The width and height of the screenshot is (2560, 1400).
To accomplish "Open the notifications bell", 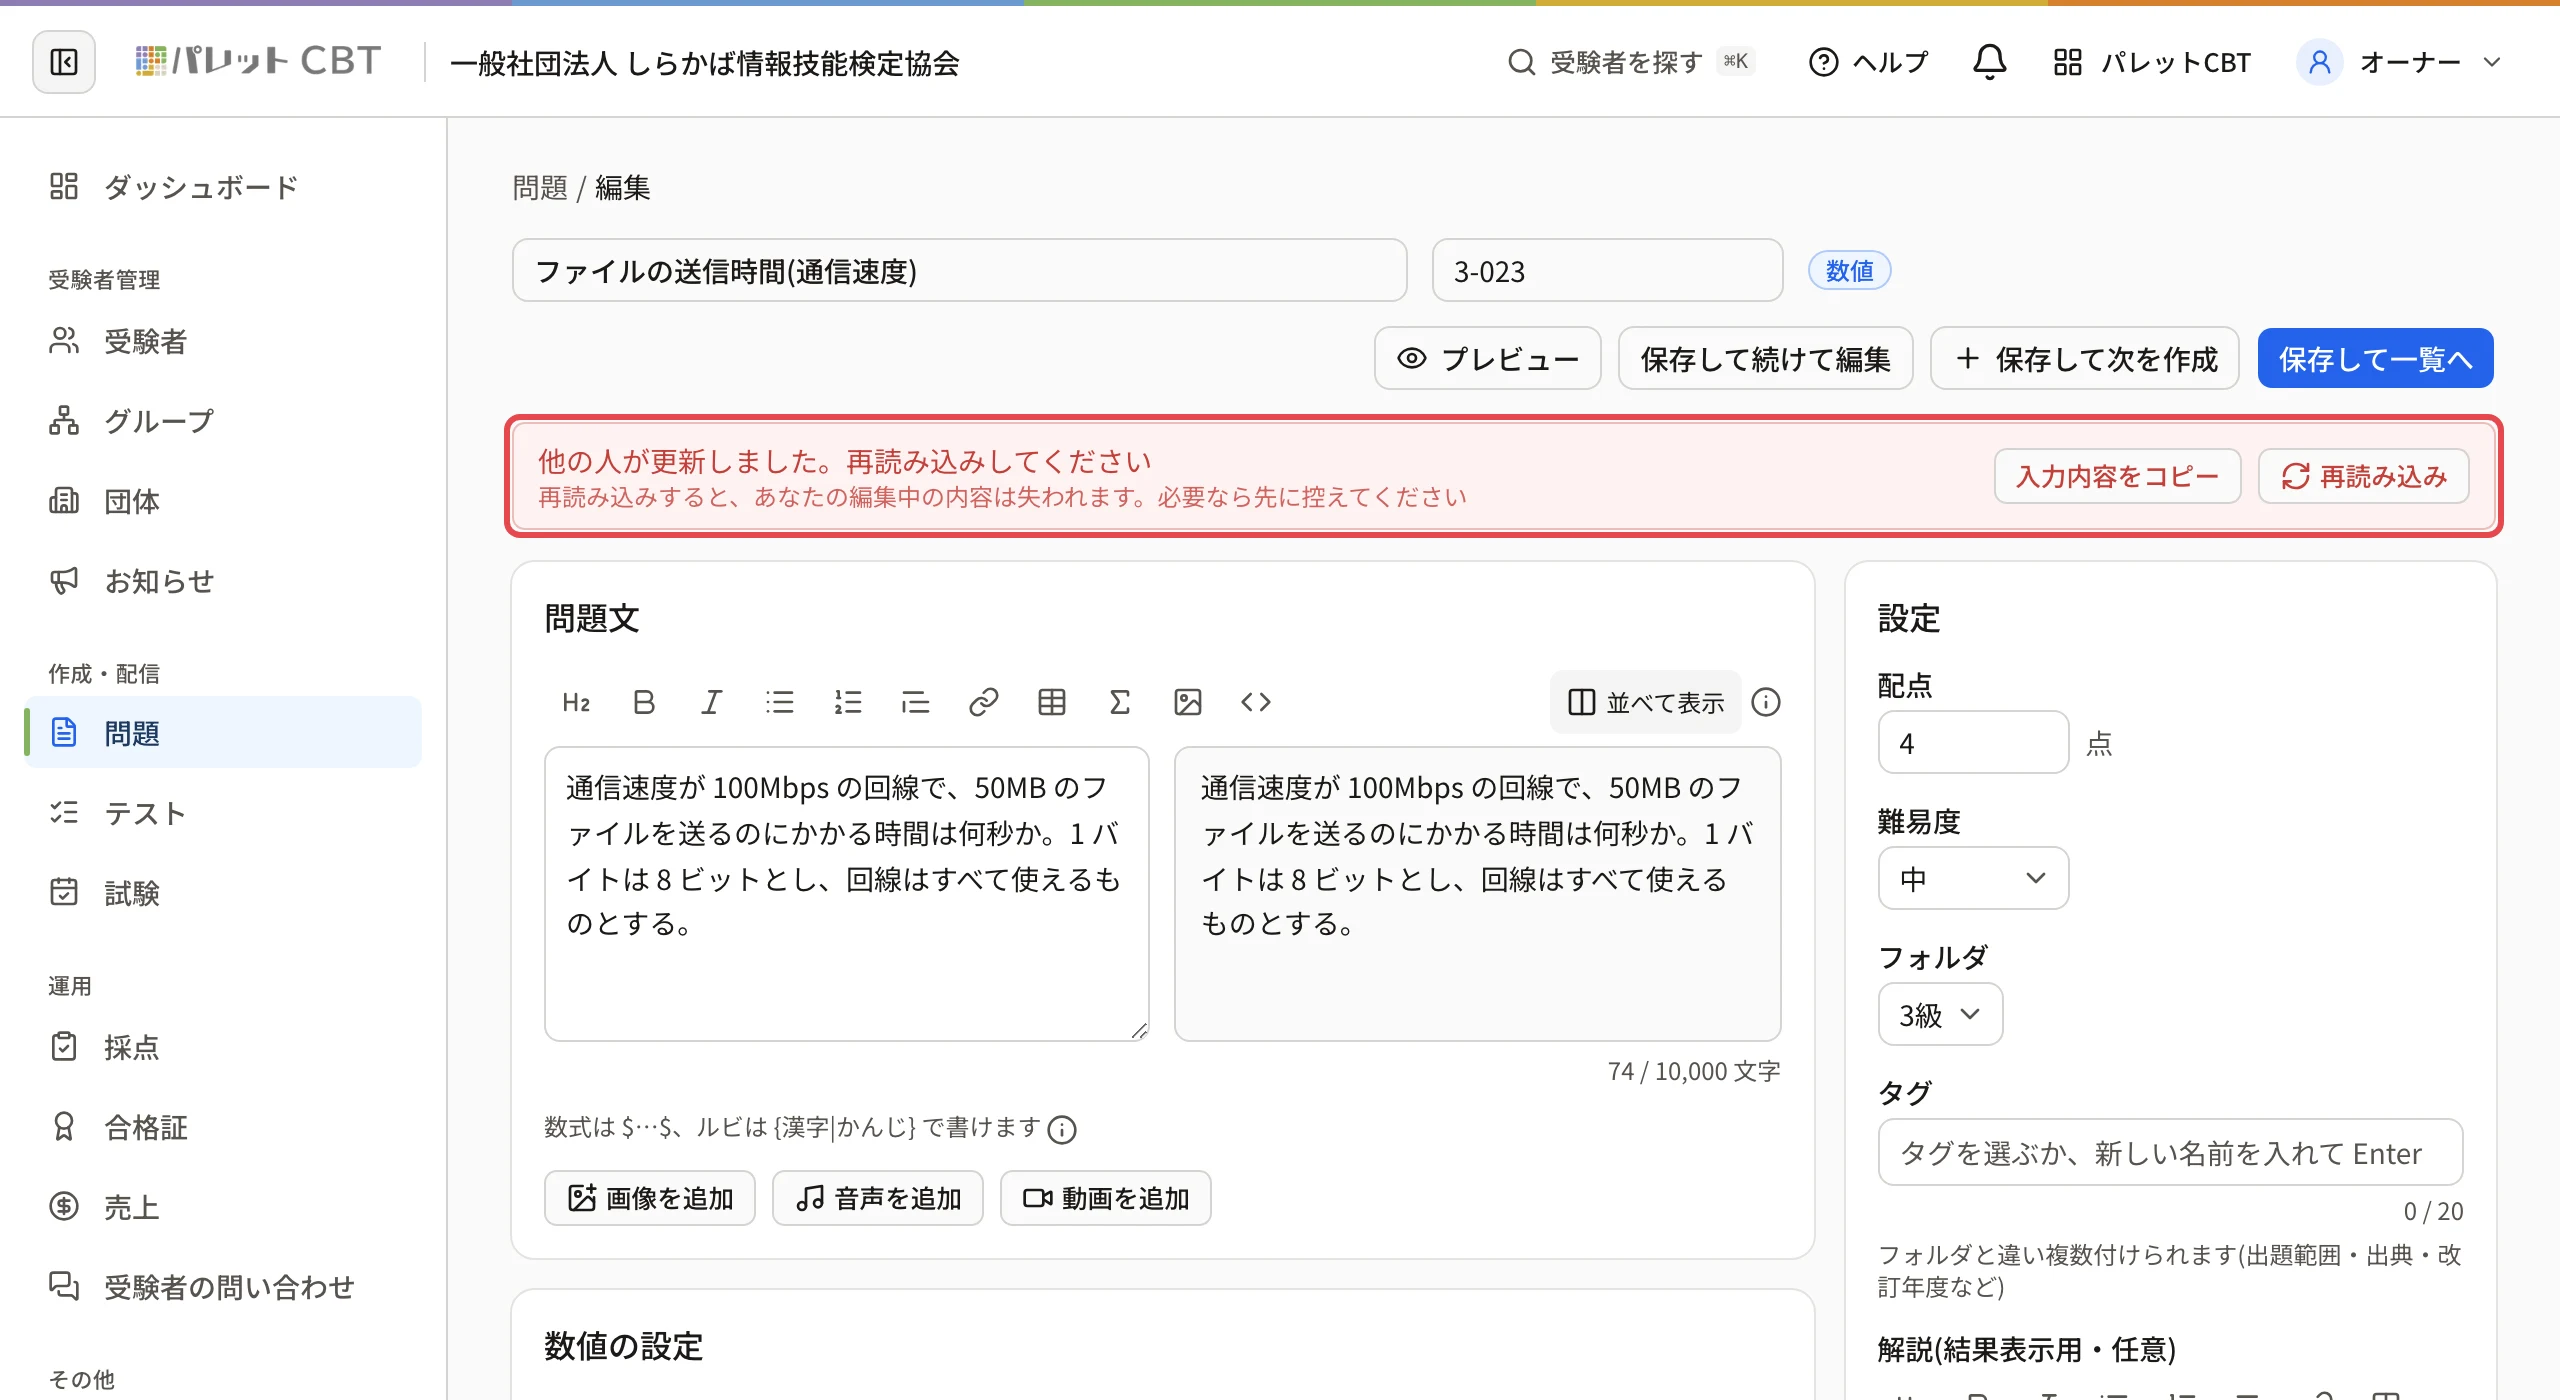I will [1989, 62].
